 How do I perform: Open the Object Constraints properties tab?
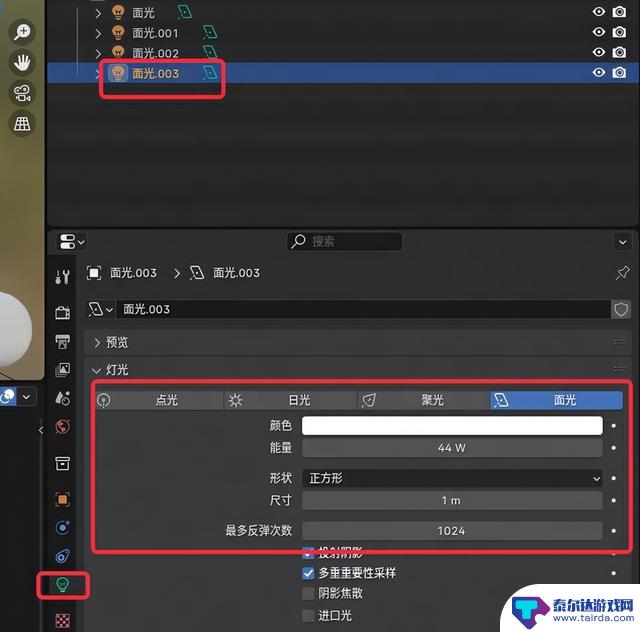click(x=62, y=556)
